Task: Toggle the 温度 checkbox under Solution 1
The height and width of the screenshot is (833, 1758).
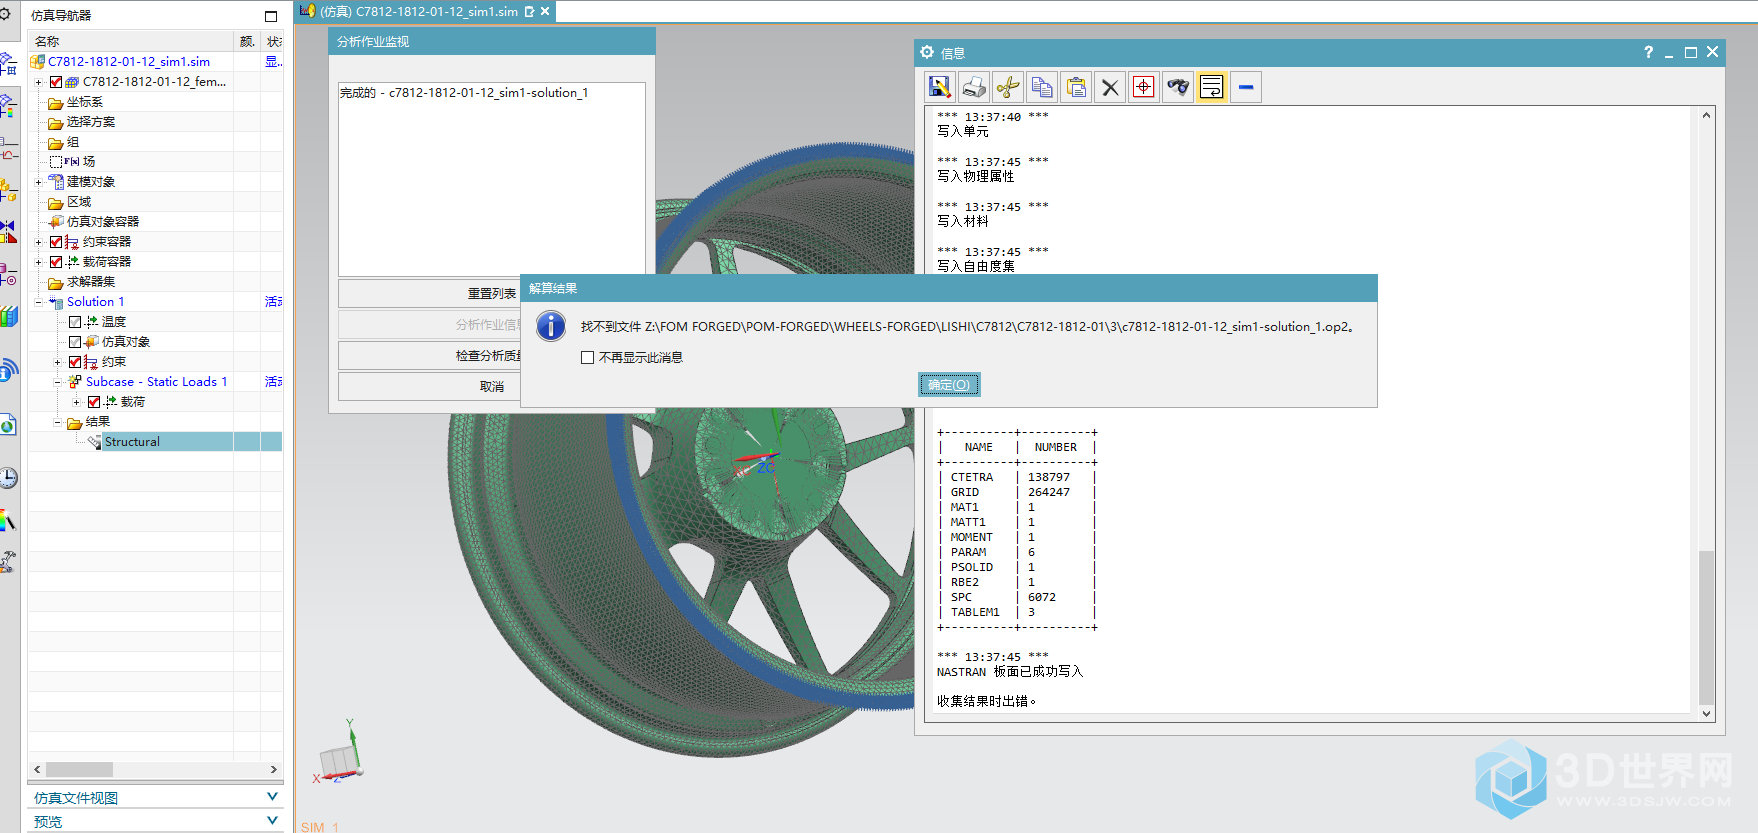Action: pos(75,322)
